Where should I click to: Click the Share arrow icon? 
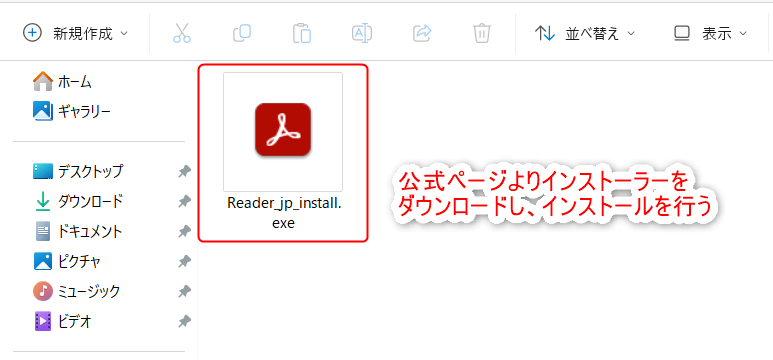[x=422, y=34]
